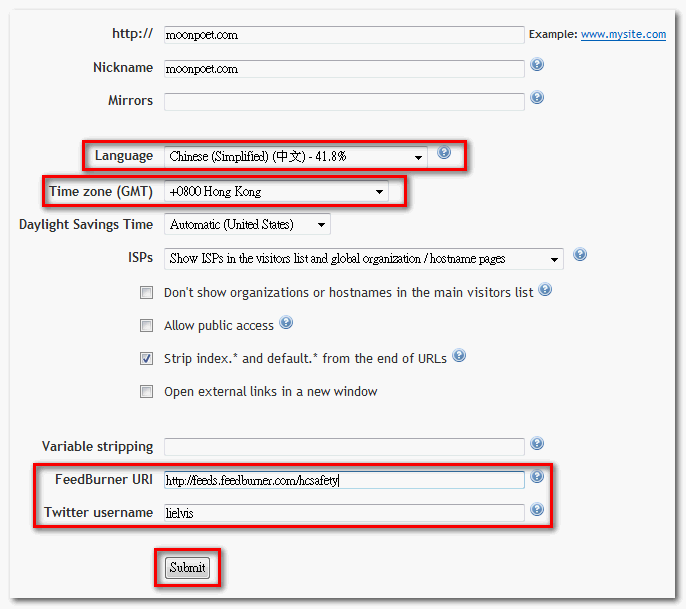Open the www.mysite.com example link
The height and width of the screenshot is (609, 686).
point(623,34)
